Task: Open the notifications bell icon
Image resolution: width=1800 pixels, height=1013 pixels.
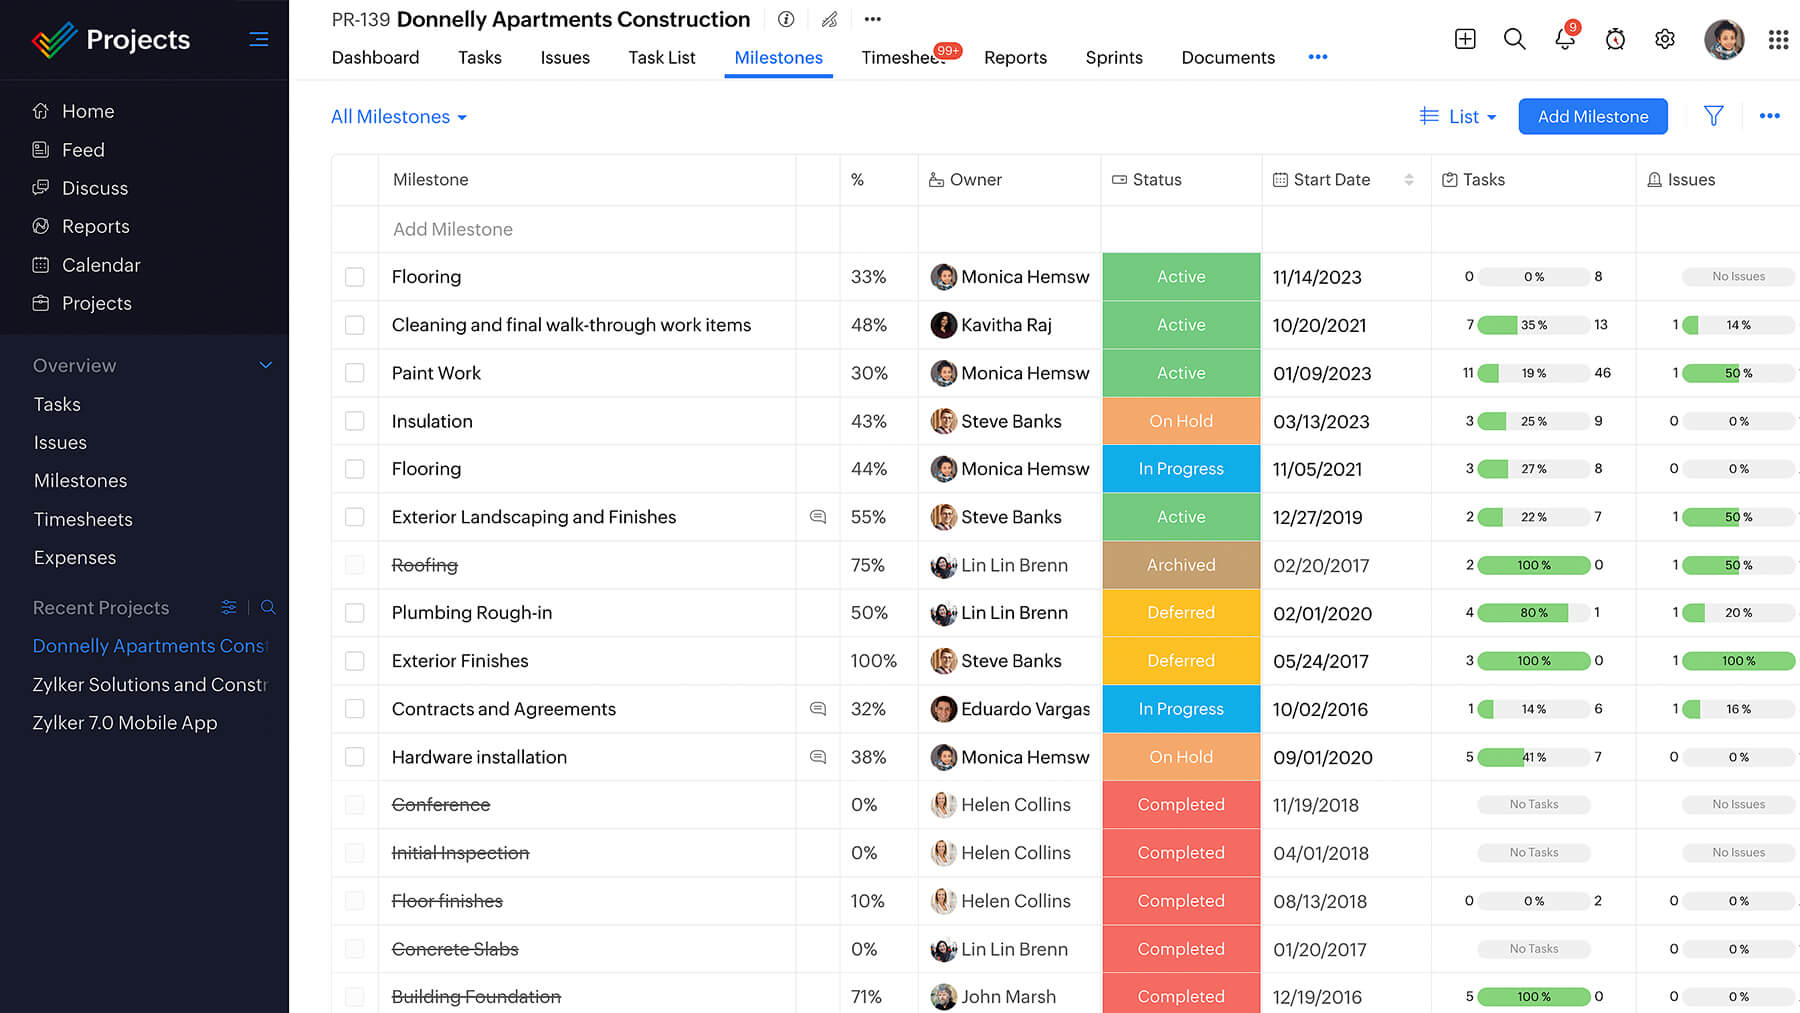Action: (x=1564, y=39)
